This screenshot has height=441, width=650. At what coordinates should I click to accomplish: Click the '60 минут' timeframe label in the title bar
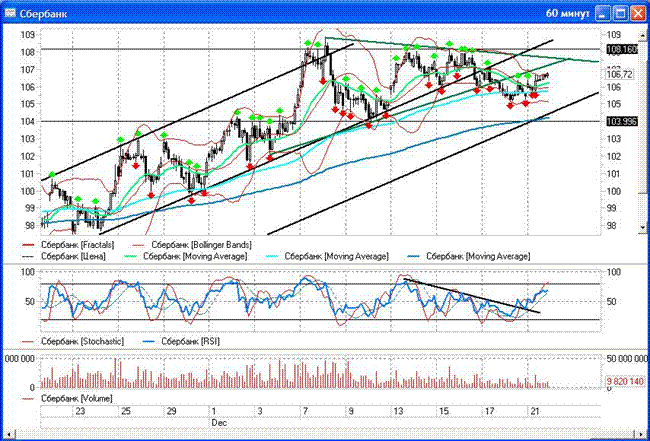[568, 14]
